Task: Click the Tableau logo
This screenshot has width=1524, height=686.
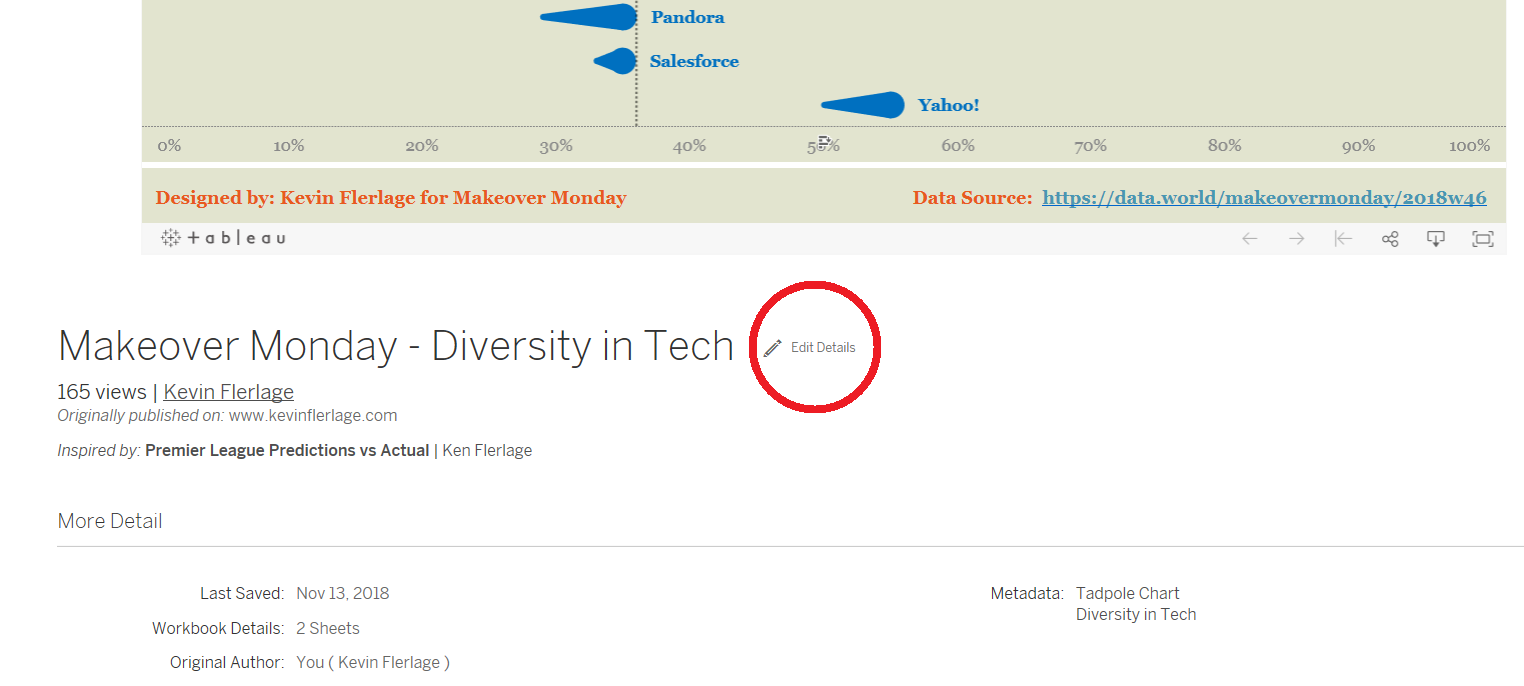Action: tap(223, 238)
